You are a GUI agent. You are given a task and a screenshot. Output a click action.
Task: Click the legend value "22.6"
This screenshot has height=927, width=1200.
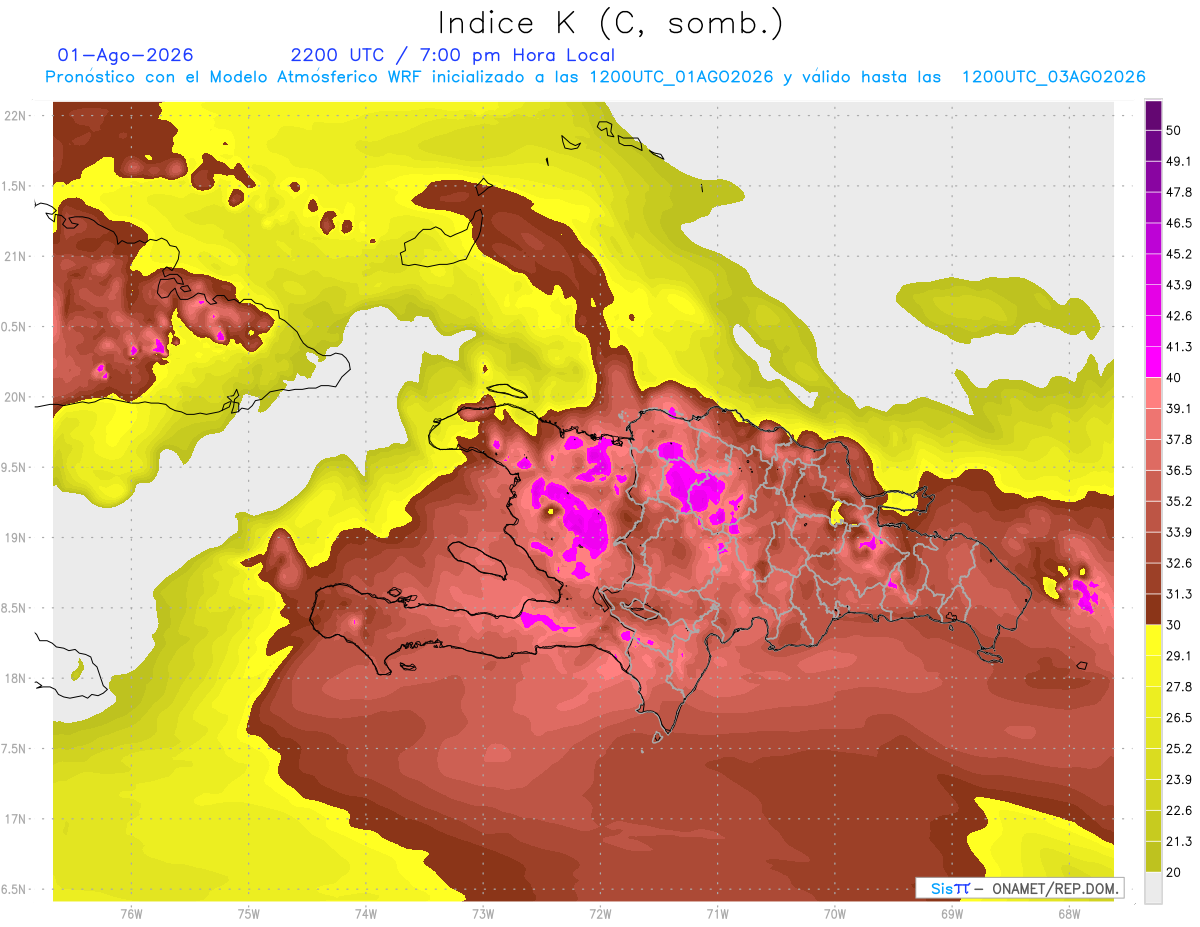(x=1179, y=811)
